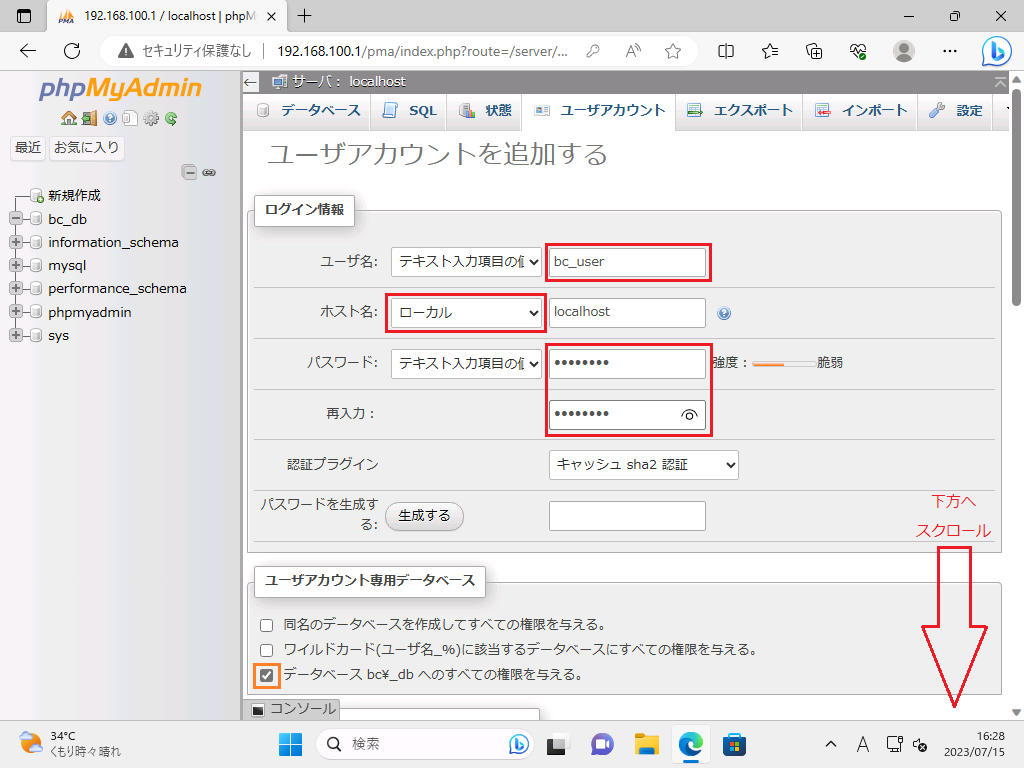Screen dimensions: 1024x768
Task: Click the collapse all databases icon
Action: coord(189,172)
